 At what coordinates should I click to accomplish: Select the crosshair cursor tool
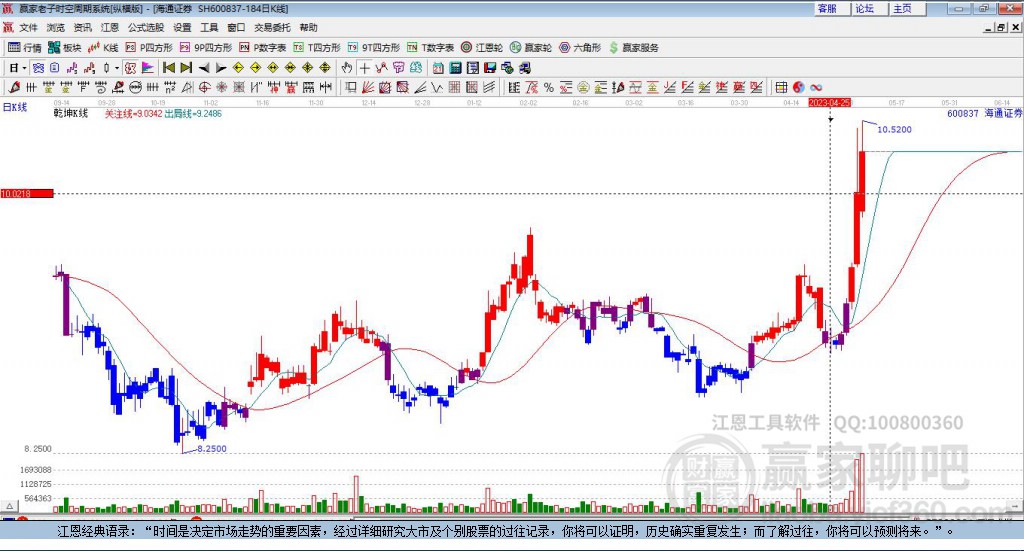pyautogui.click(x=364, y=68)
